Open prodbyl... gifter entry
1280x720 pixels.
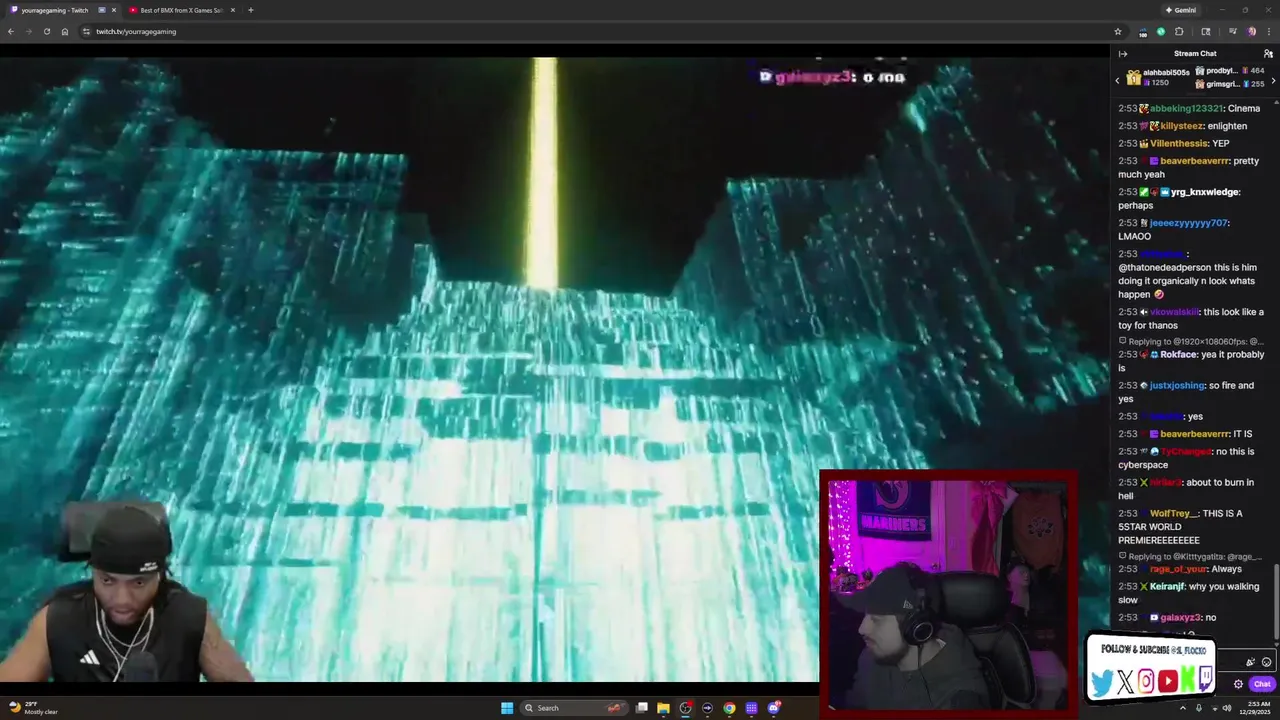(1230, 71)
